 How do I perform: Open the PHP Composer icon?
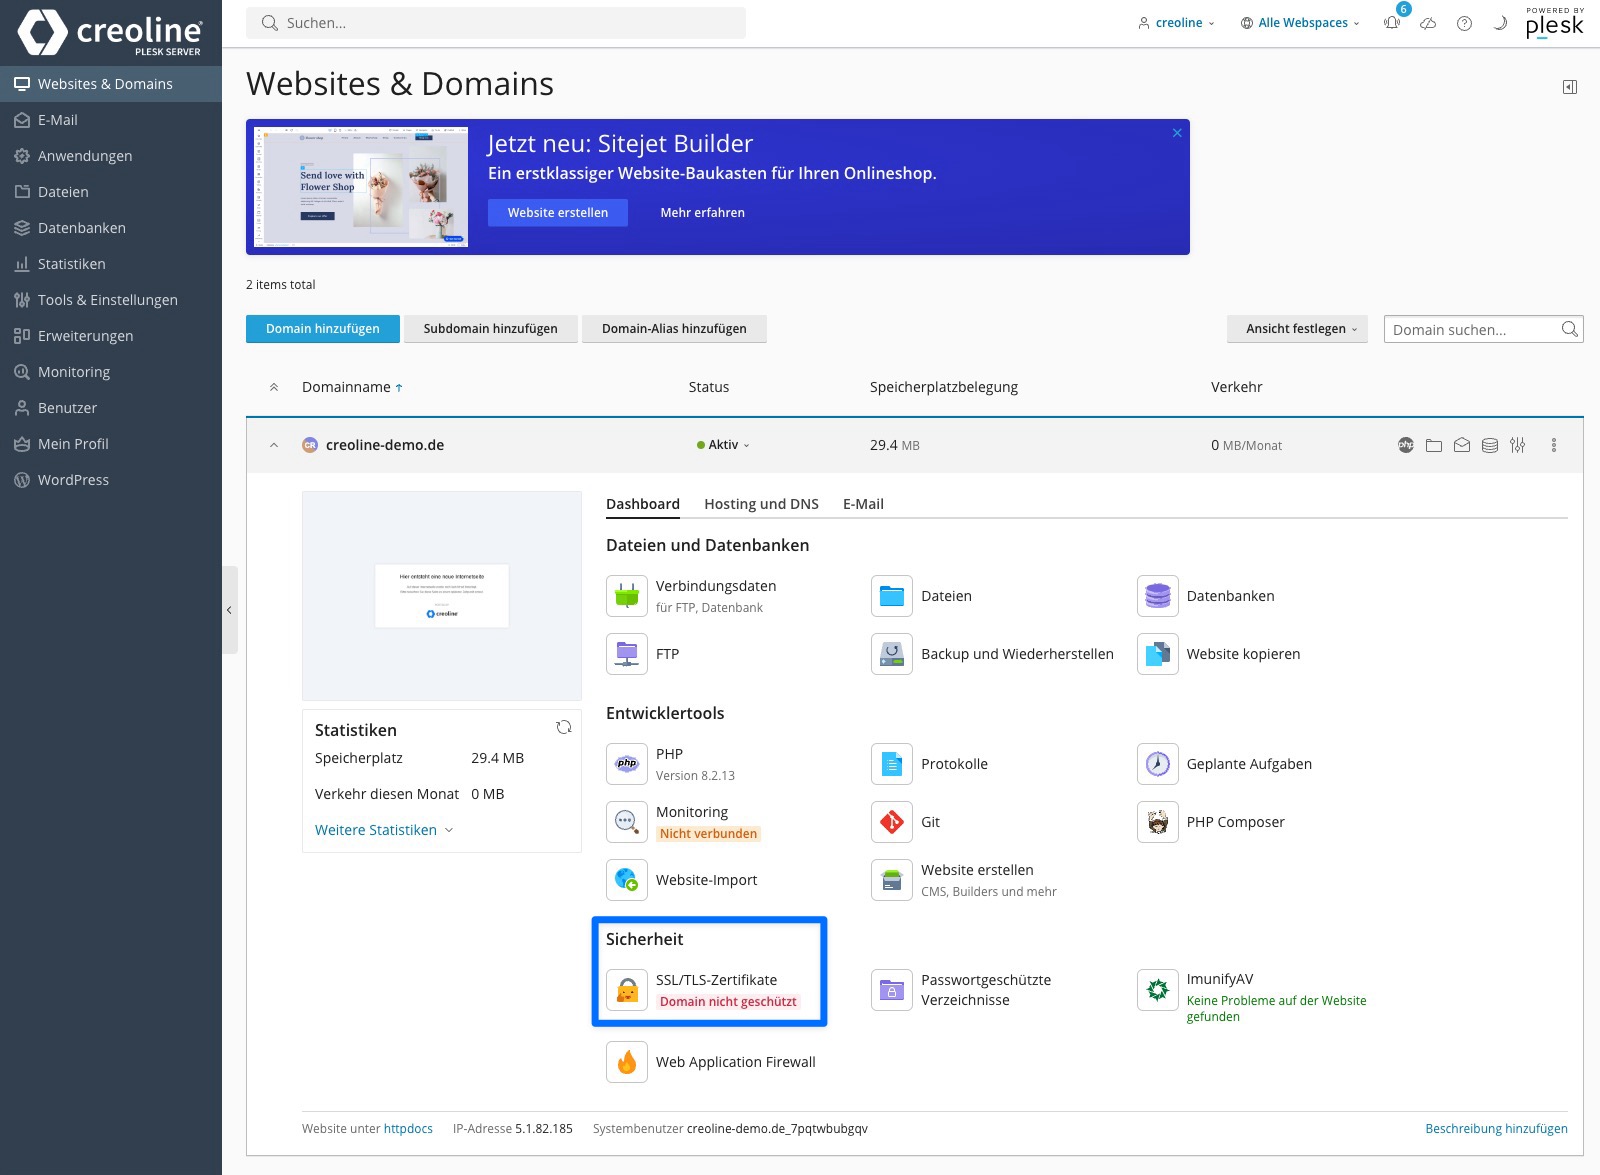[1158, 822]
